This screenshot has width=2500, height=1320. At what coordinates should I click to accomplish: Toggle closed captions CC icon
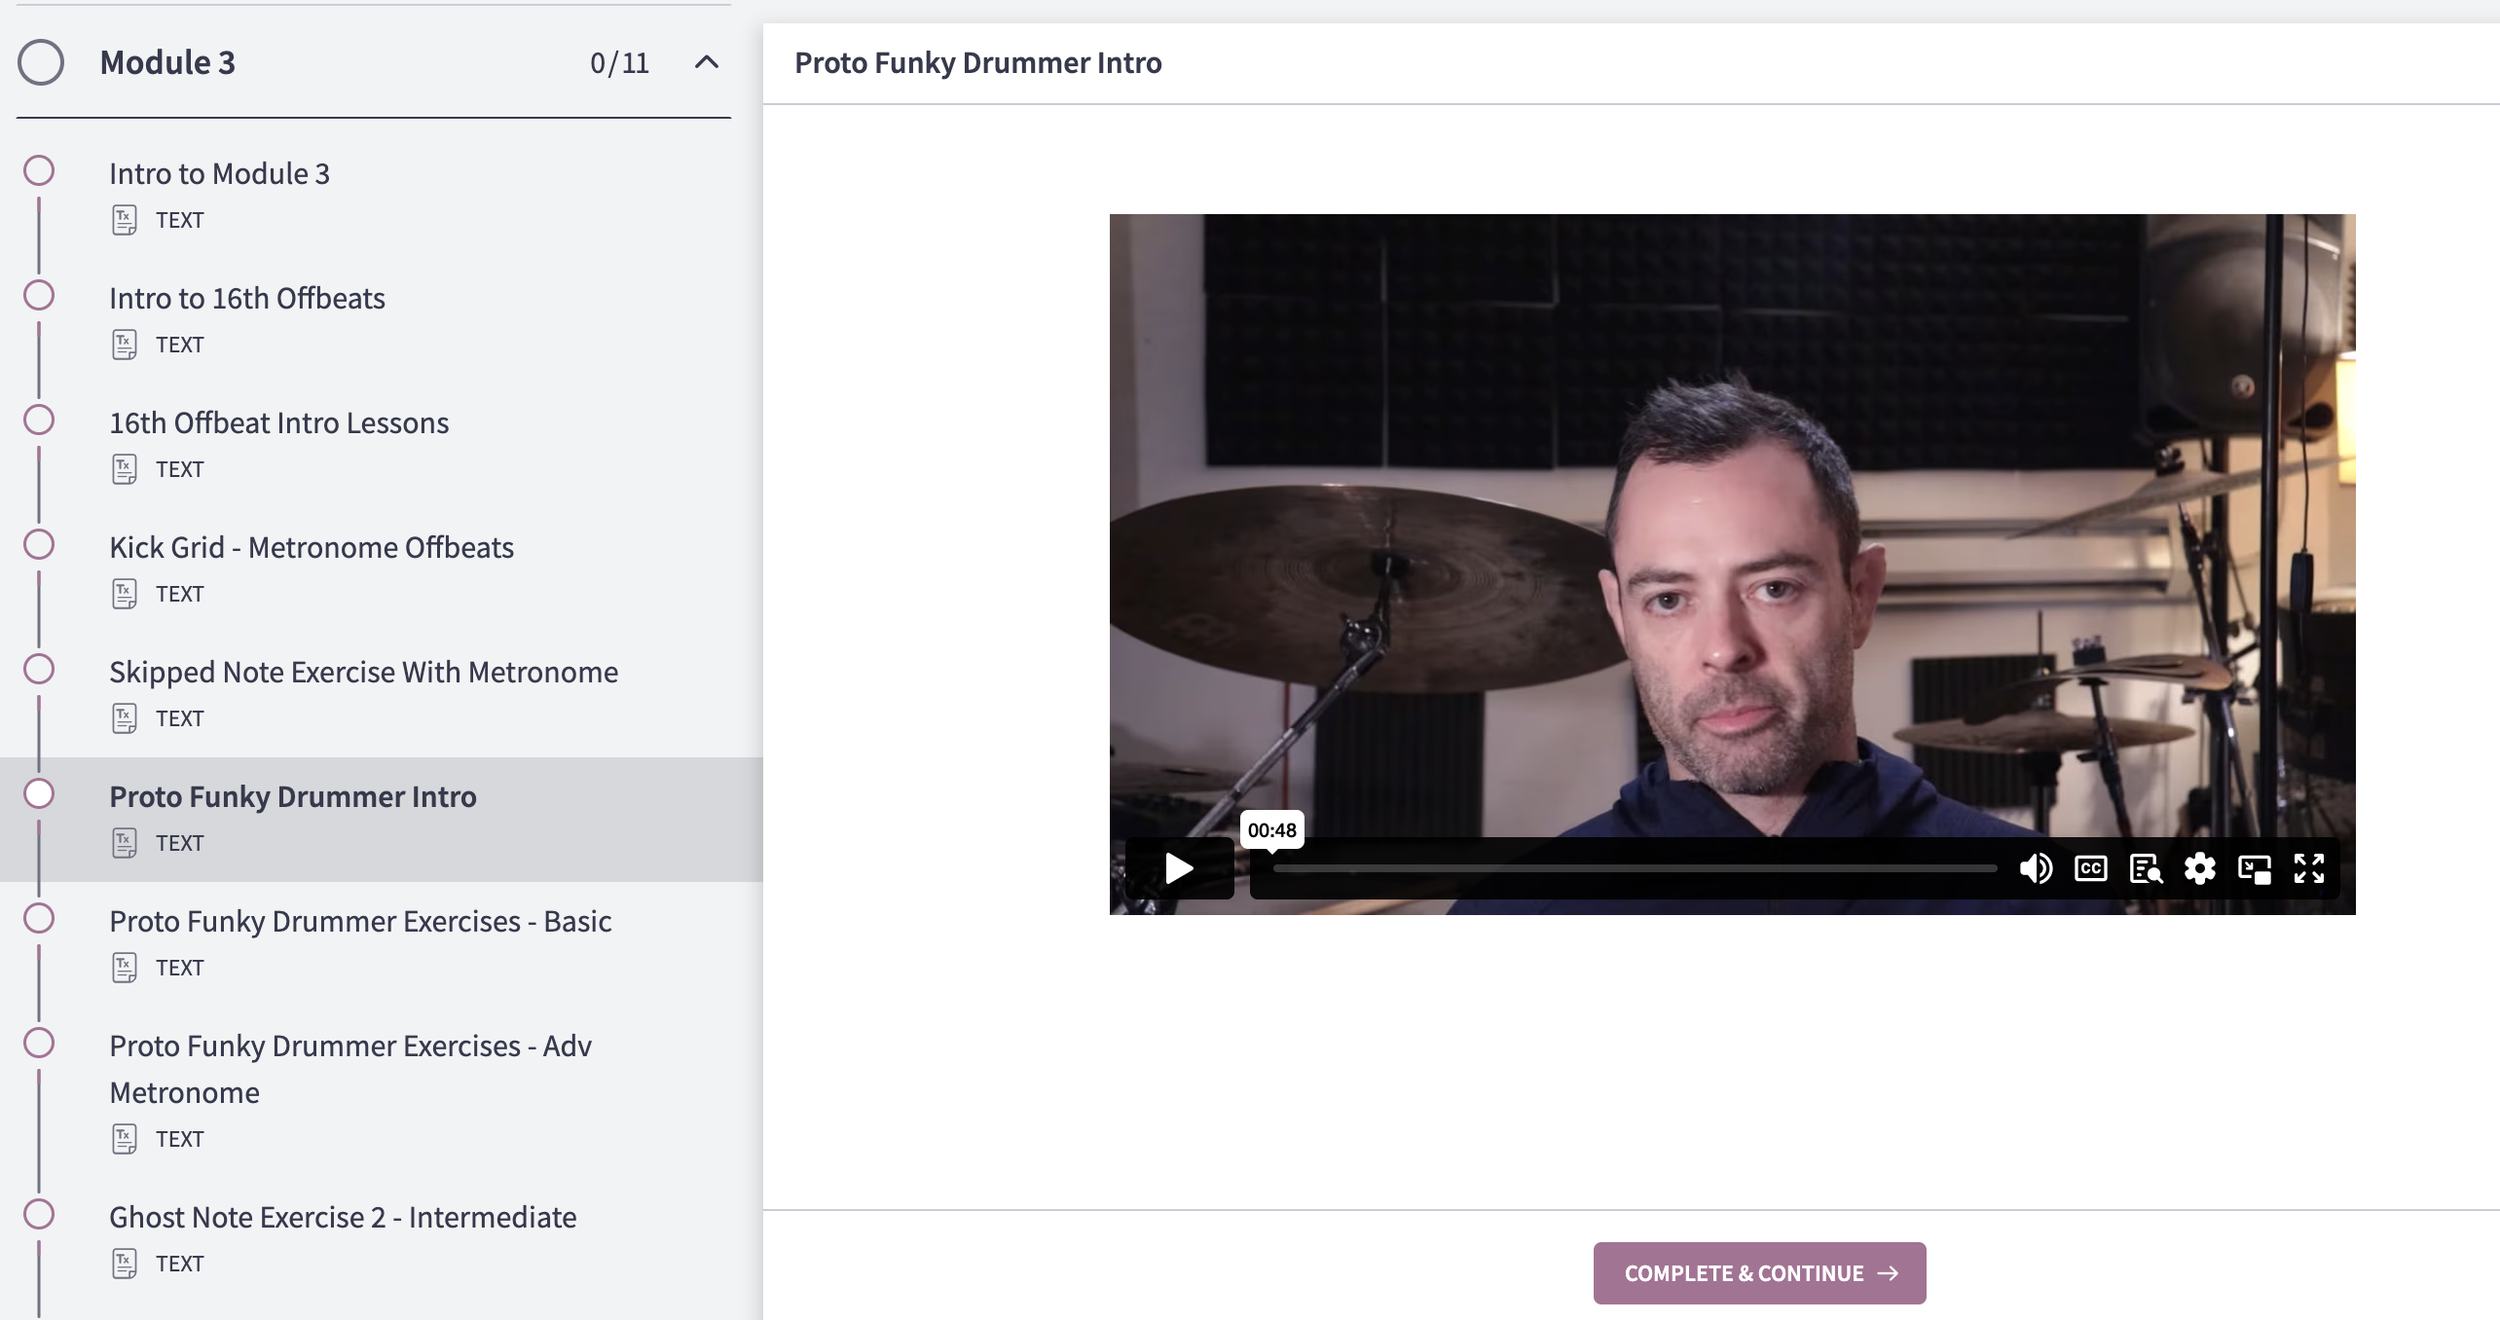[2090, 868]
